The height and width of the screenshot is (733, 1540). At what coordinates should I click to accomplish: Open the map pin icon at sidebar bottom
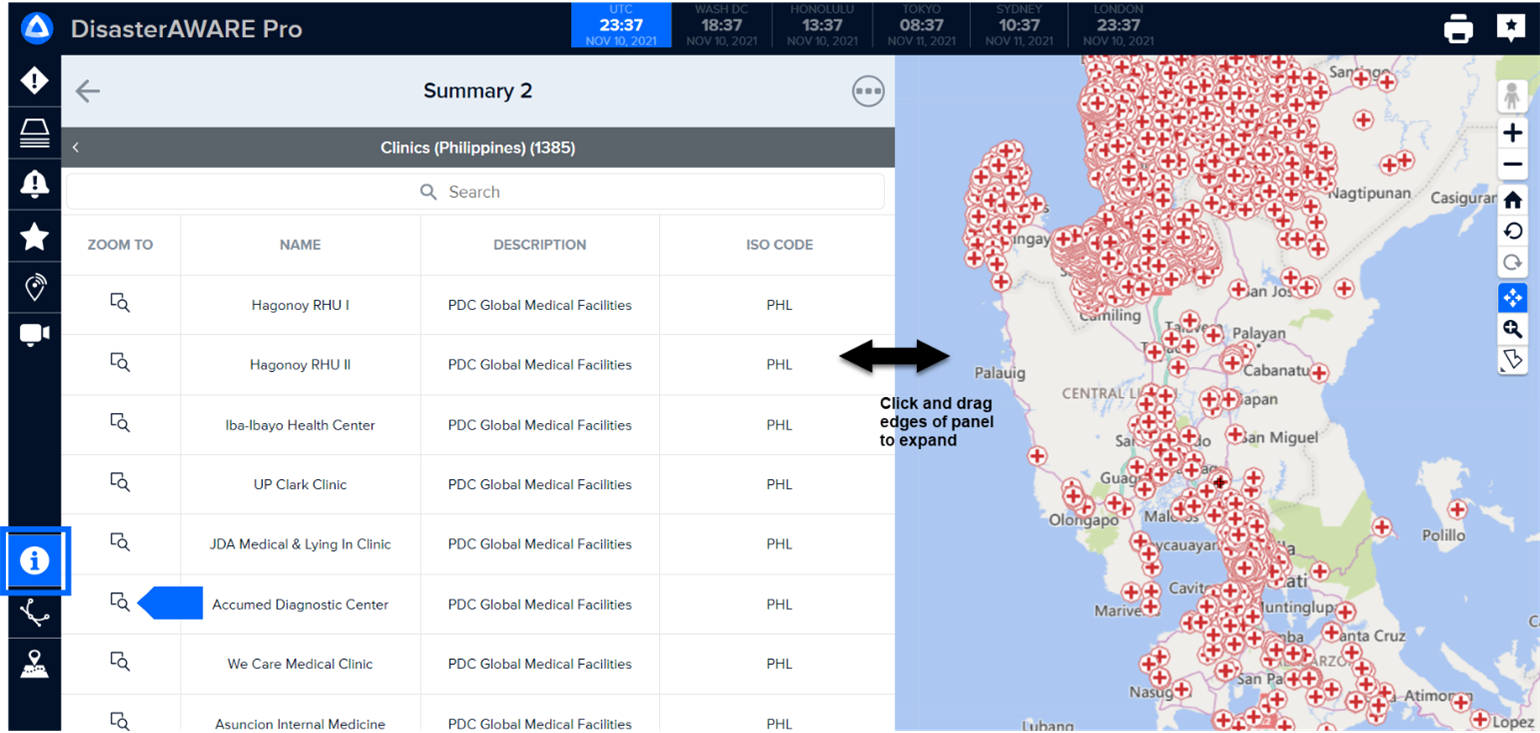click(35, 664)
